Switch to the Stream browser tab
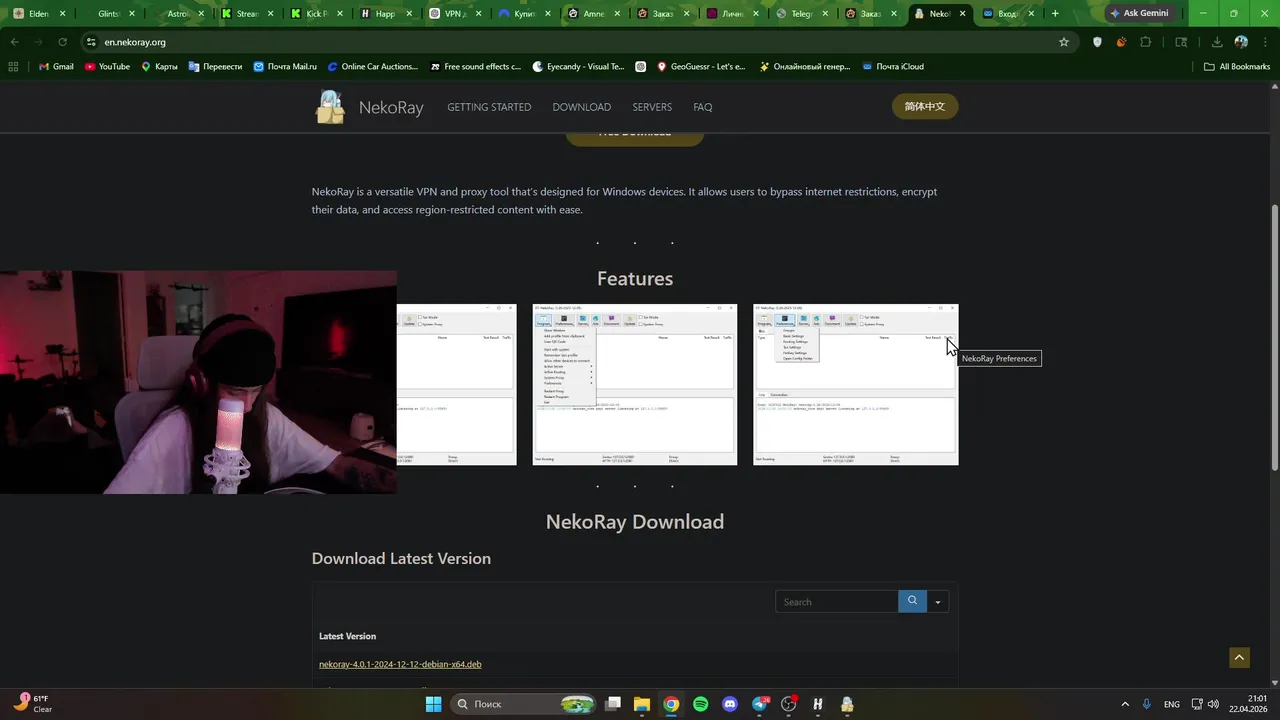Viewport: 1280px width, 720px height. [x=246, y=14]
